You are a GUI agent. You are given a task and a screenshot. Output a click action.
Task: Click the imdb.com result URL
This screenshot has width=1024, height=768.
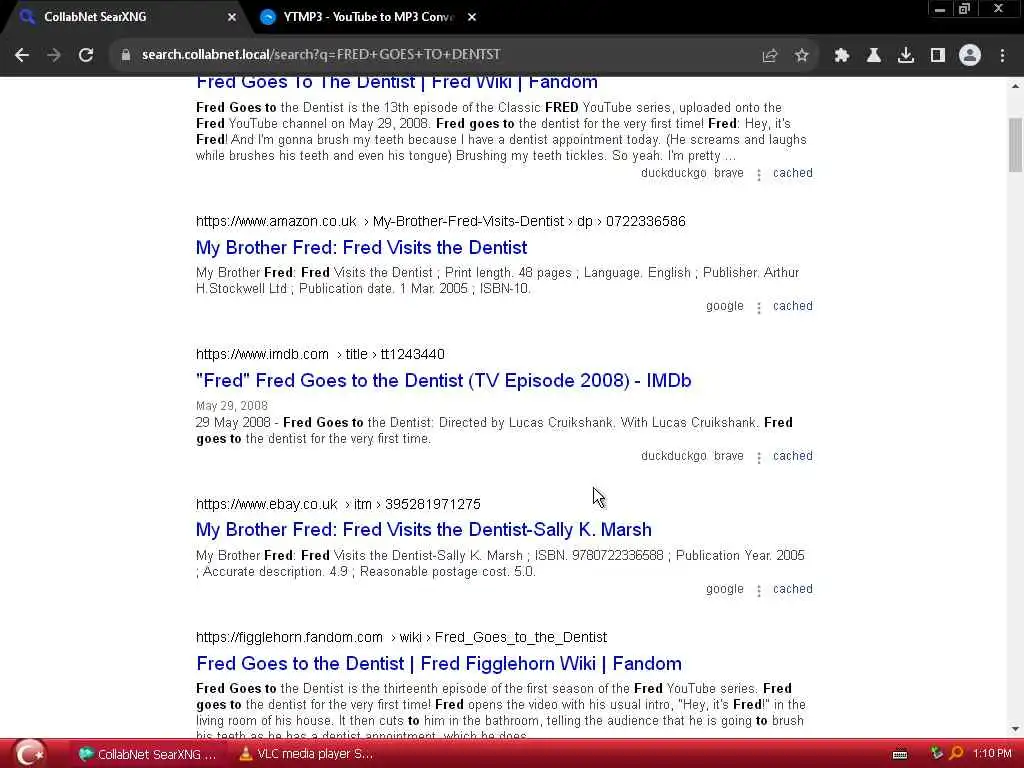[x=320, y=354]
